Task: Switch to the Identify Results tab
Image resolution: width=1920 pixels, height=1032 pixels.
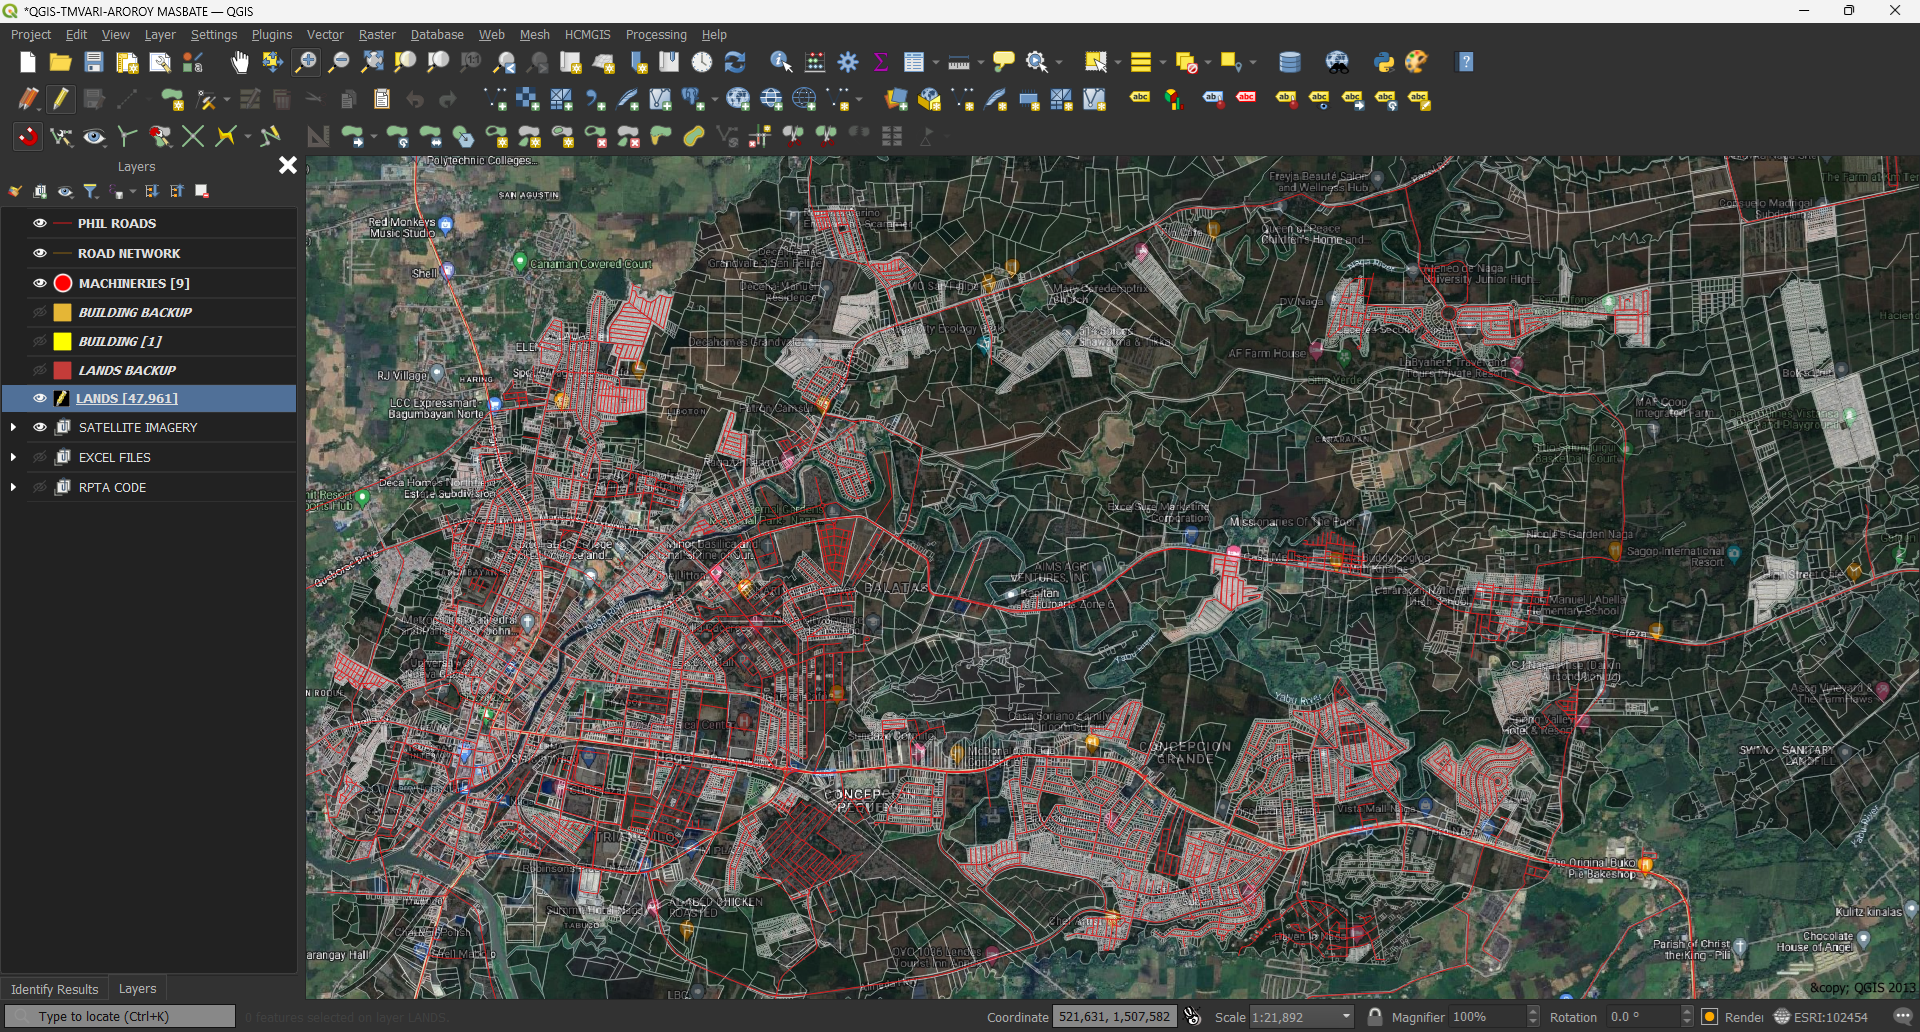Action: 55,989
